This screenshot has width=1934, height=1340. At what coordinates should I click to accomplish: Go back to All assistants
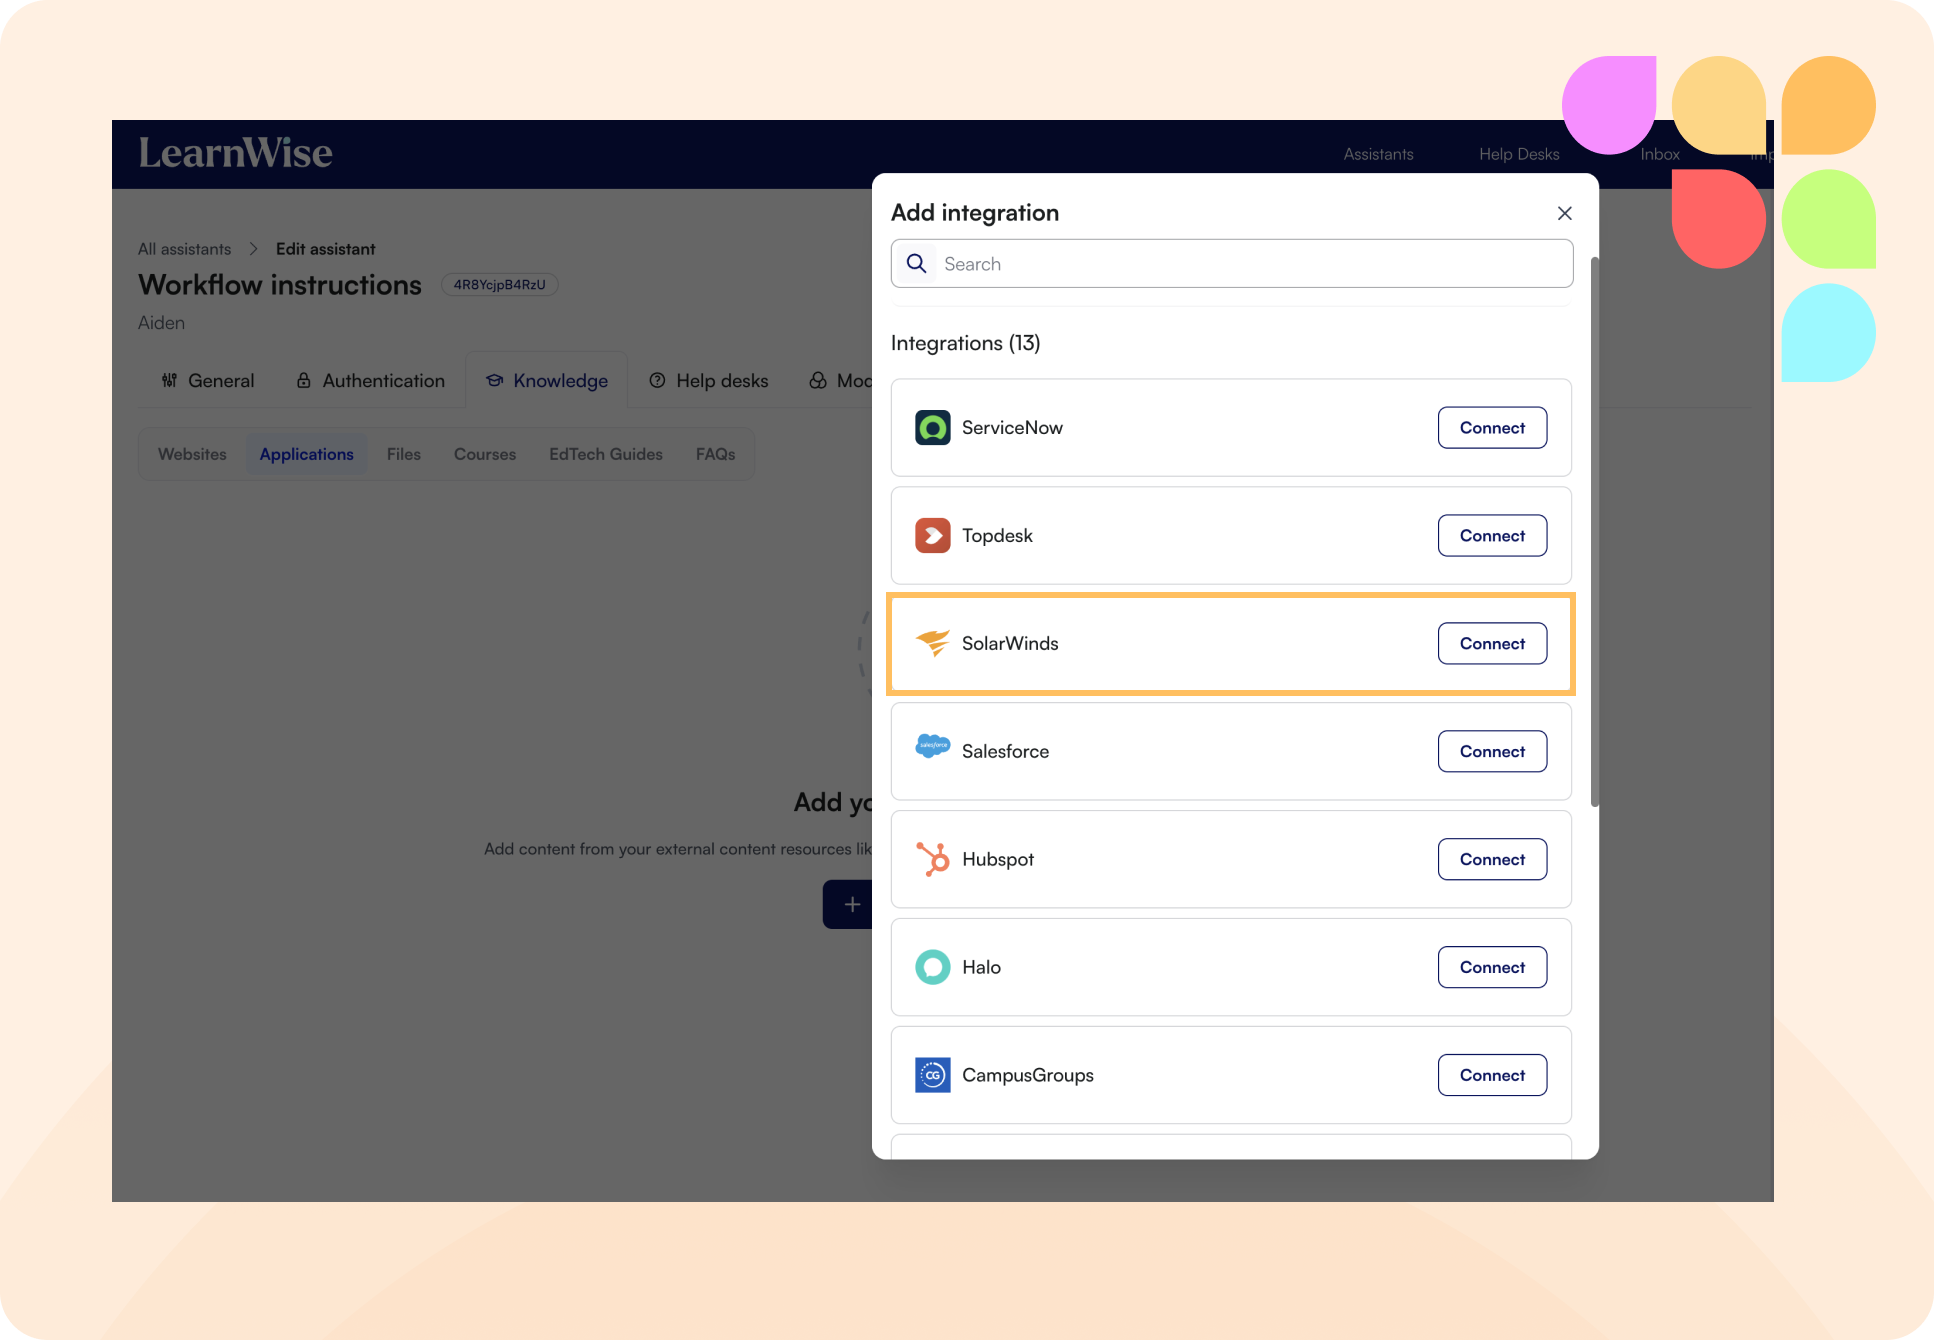184,249
